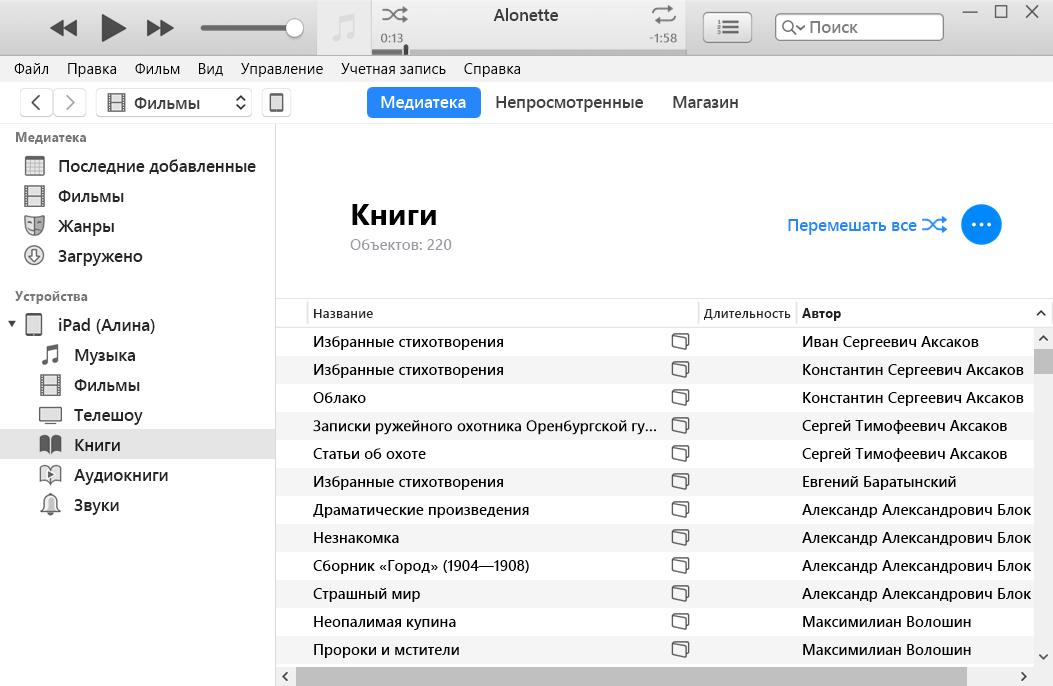Rewind to the previous track
Viewport: 1053px width, 686px height.
click(x=63, y=28)
